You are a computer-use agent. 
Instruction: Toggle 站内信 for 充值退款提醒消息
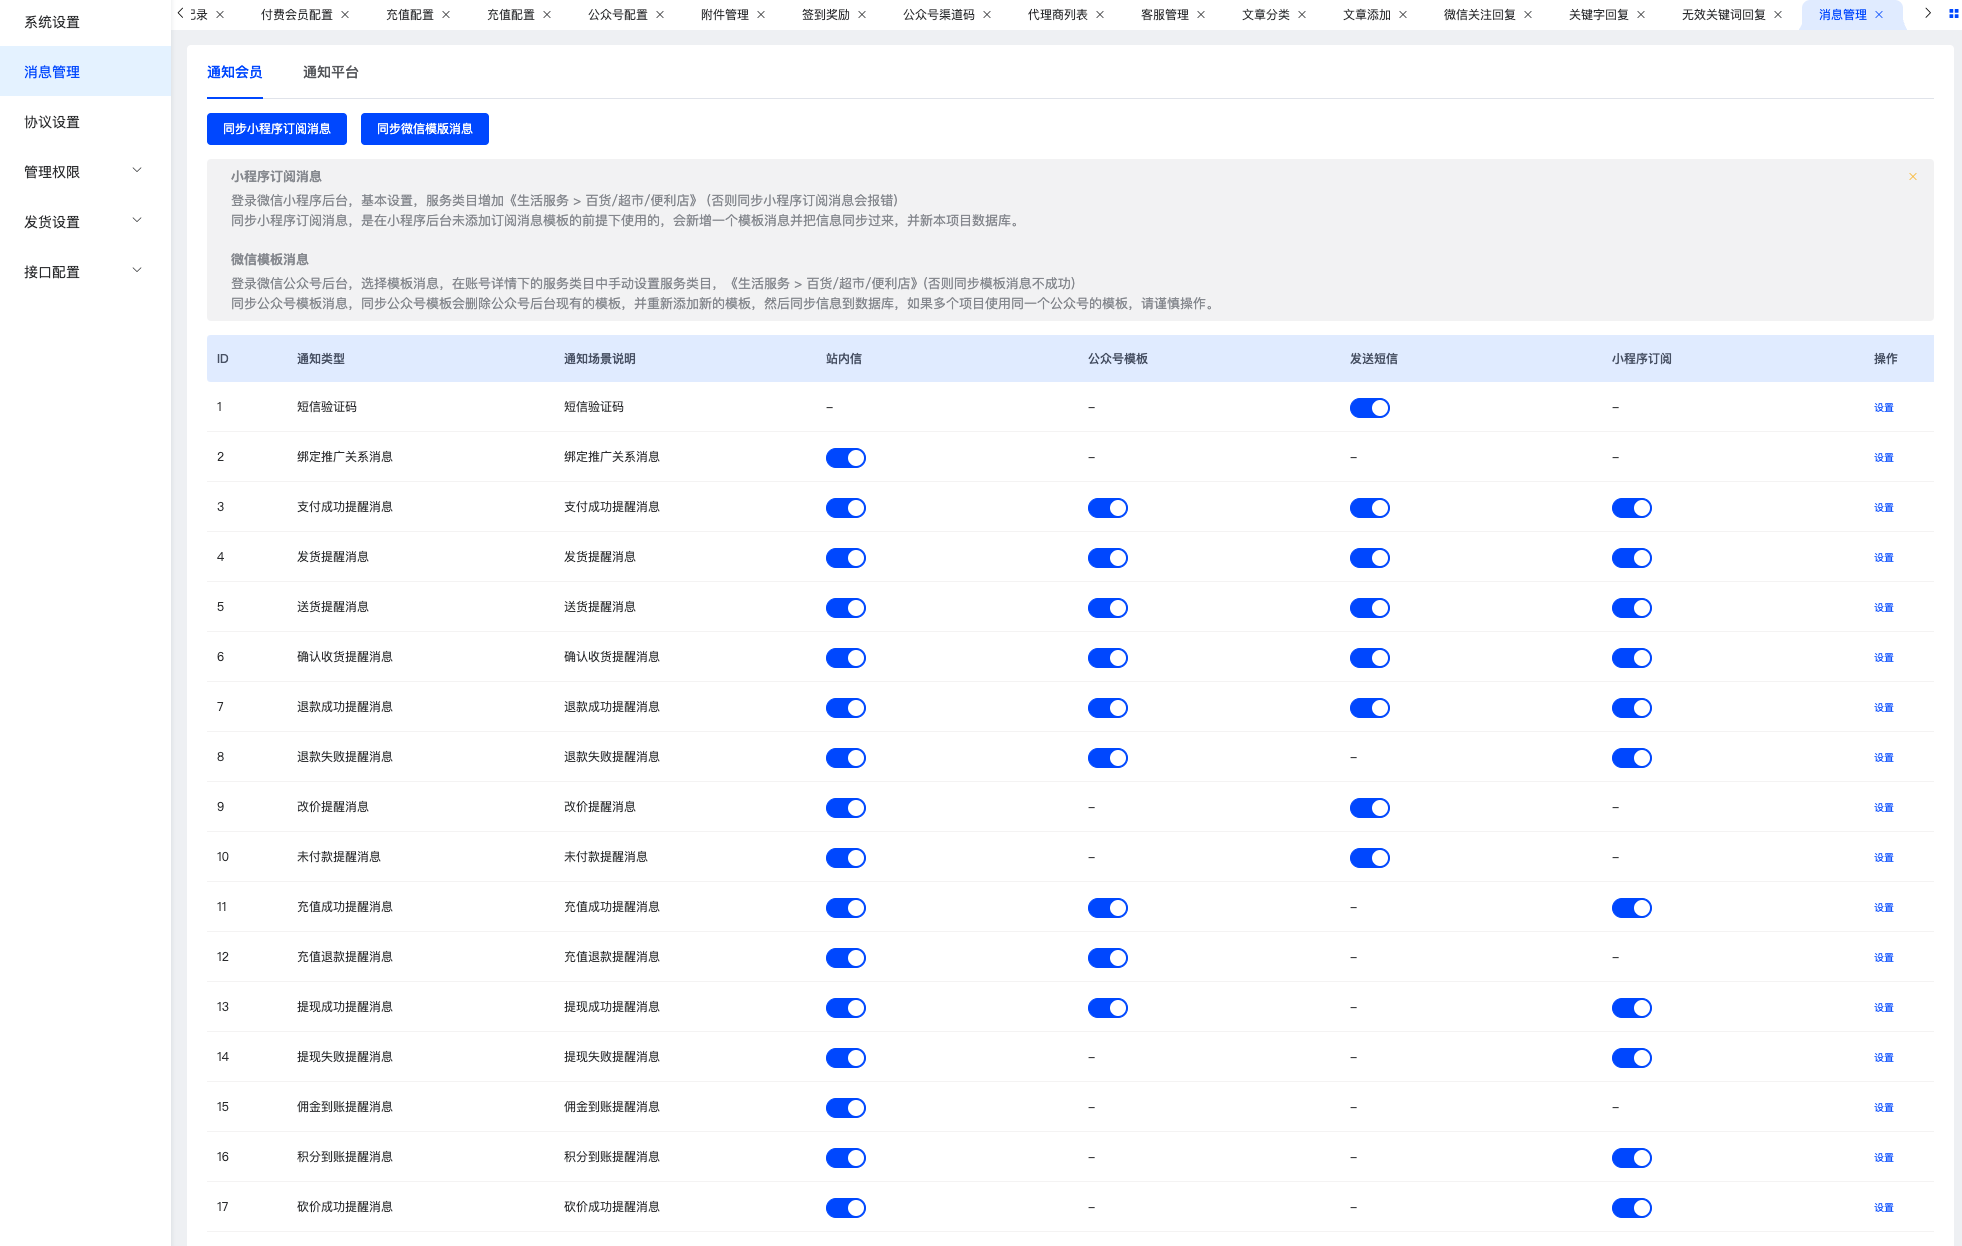[846, 958]
